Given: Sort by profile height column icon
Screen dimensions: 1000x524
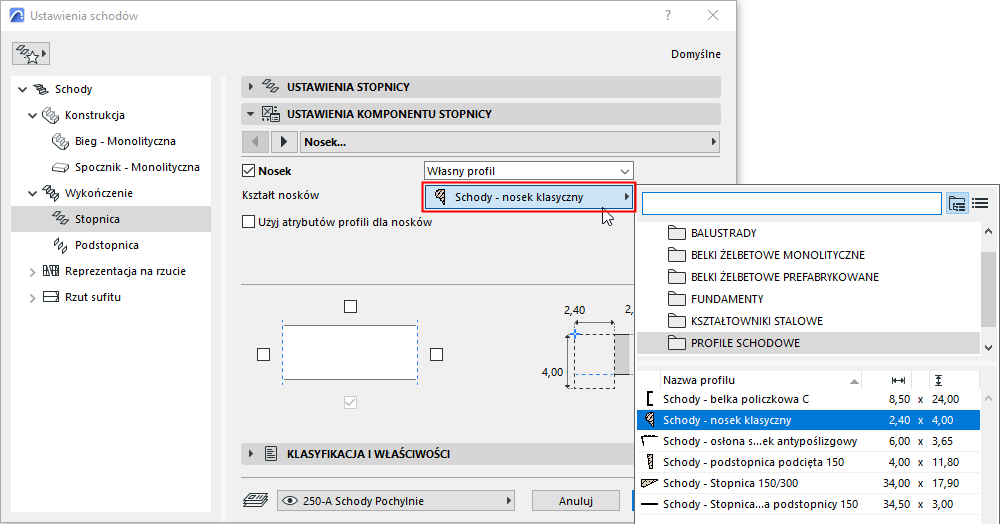Looking at the screenshot, I should (x=938, y=381).
